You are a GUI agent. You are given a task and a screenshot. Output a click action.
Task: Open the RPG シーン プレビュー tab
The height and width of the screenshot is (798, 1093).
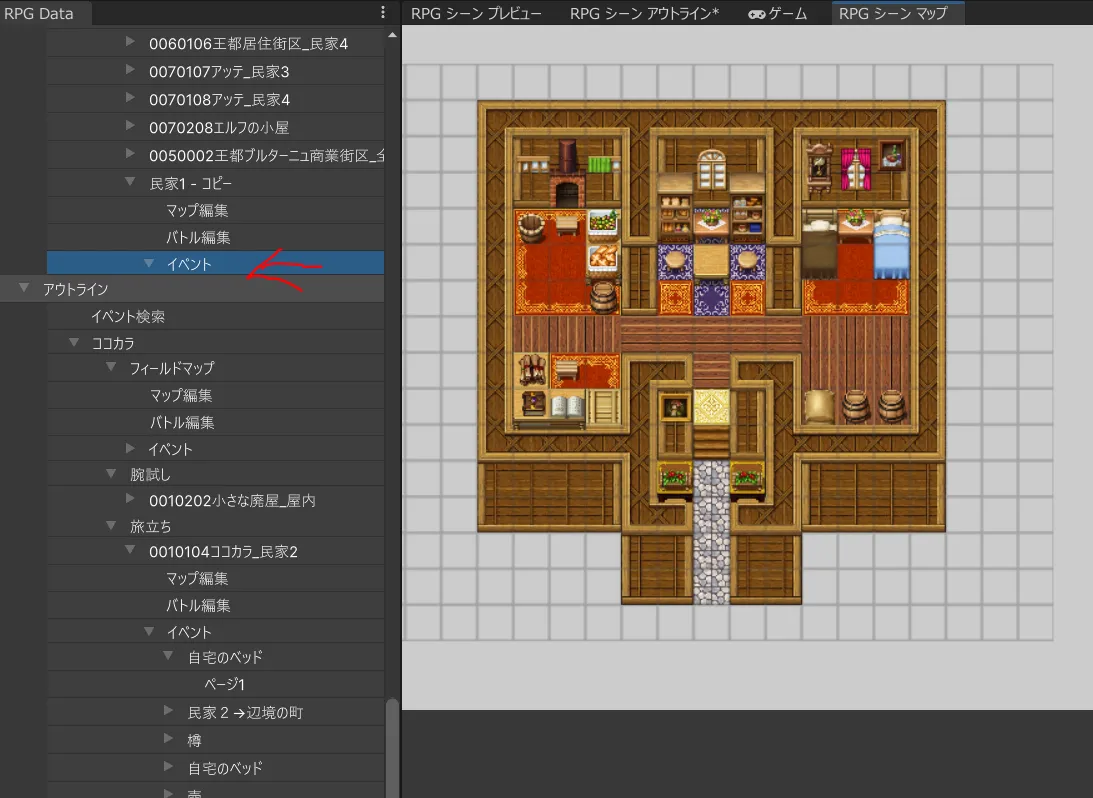pyautogui.click(x=476, y=14)
